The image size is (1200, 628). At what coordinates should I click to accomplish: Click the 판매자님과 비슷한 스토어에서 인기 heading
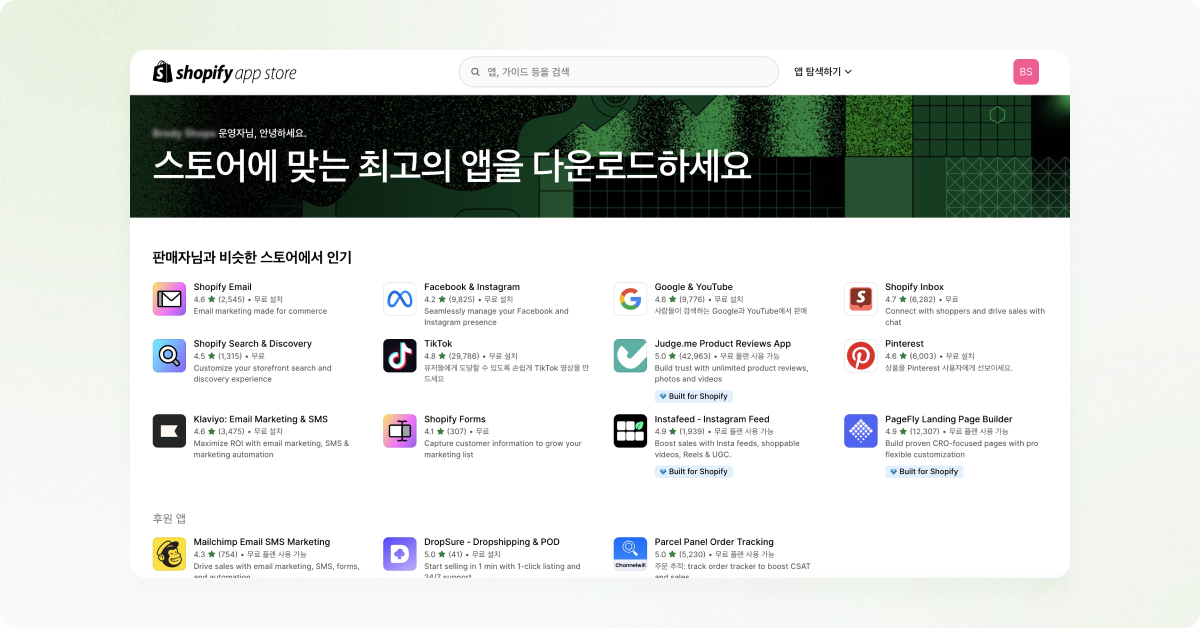point(252,257)
